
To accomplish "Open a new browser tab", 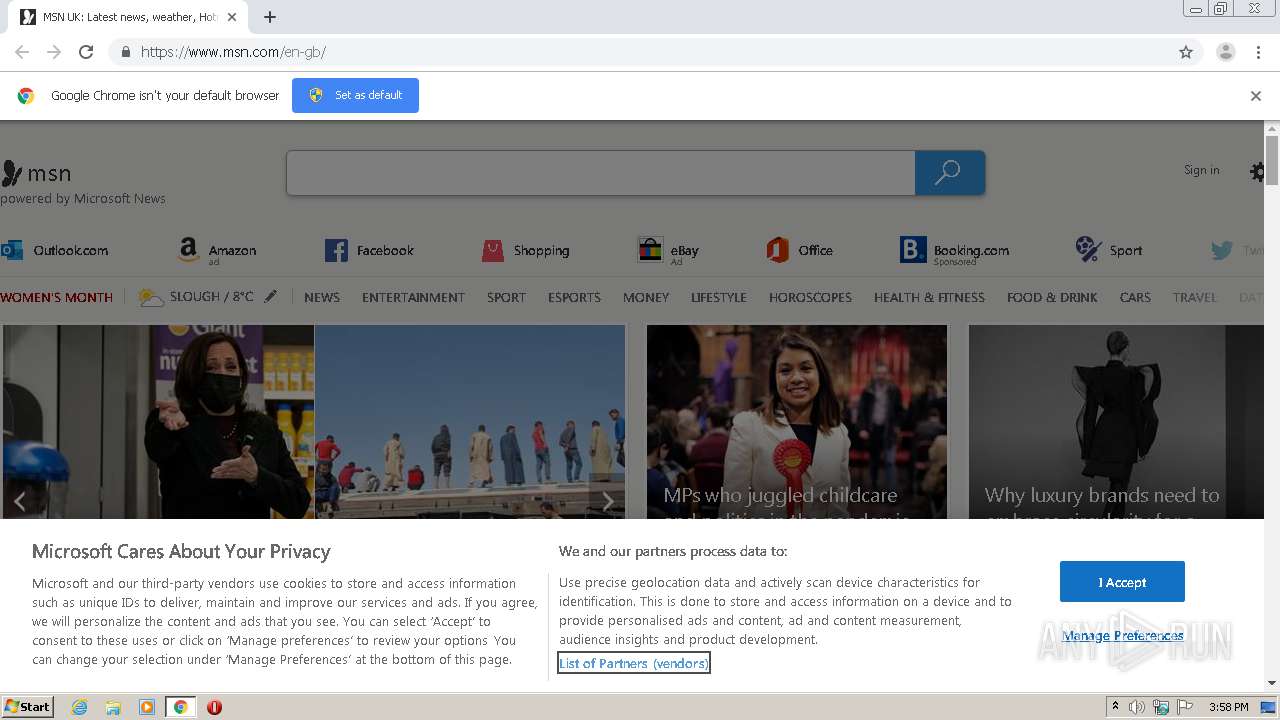I will (x=270, y=17).
